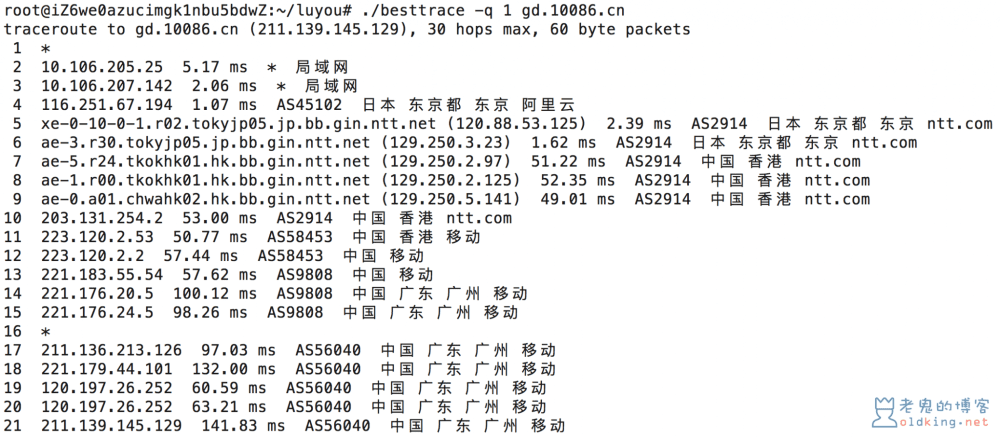Click hostname xe-0-10-0-1.r02.tokyjp05 on hop 5
The height and width of the screenshot is (438, 1000).
[154, 123]
